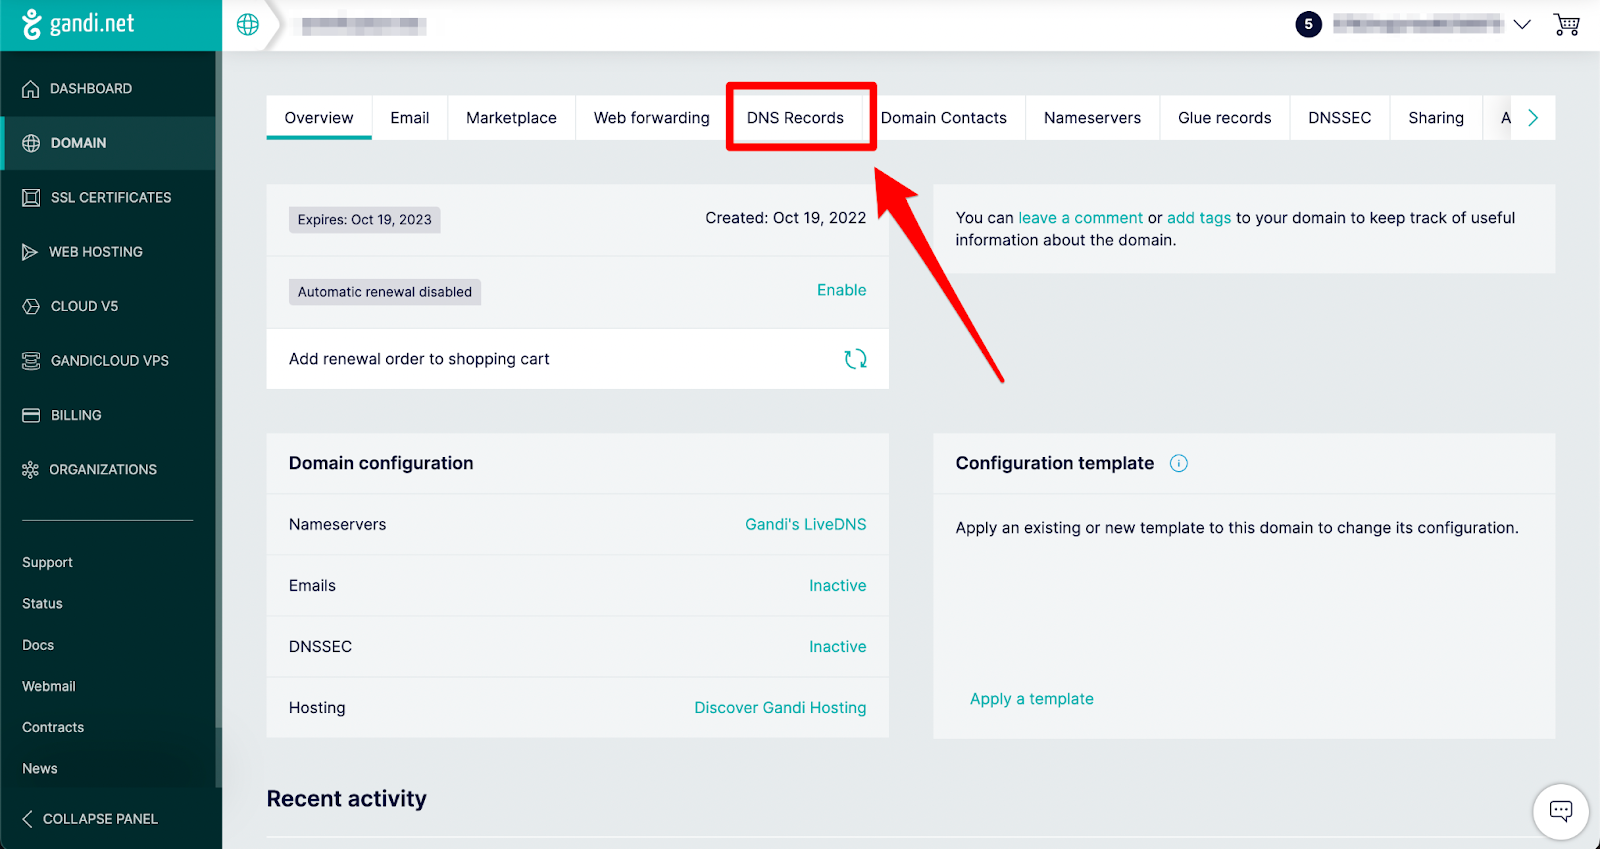Switch to the Overview tab
This screenshot has width=1600, height=849.
[x=319, y=118]
